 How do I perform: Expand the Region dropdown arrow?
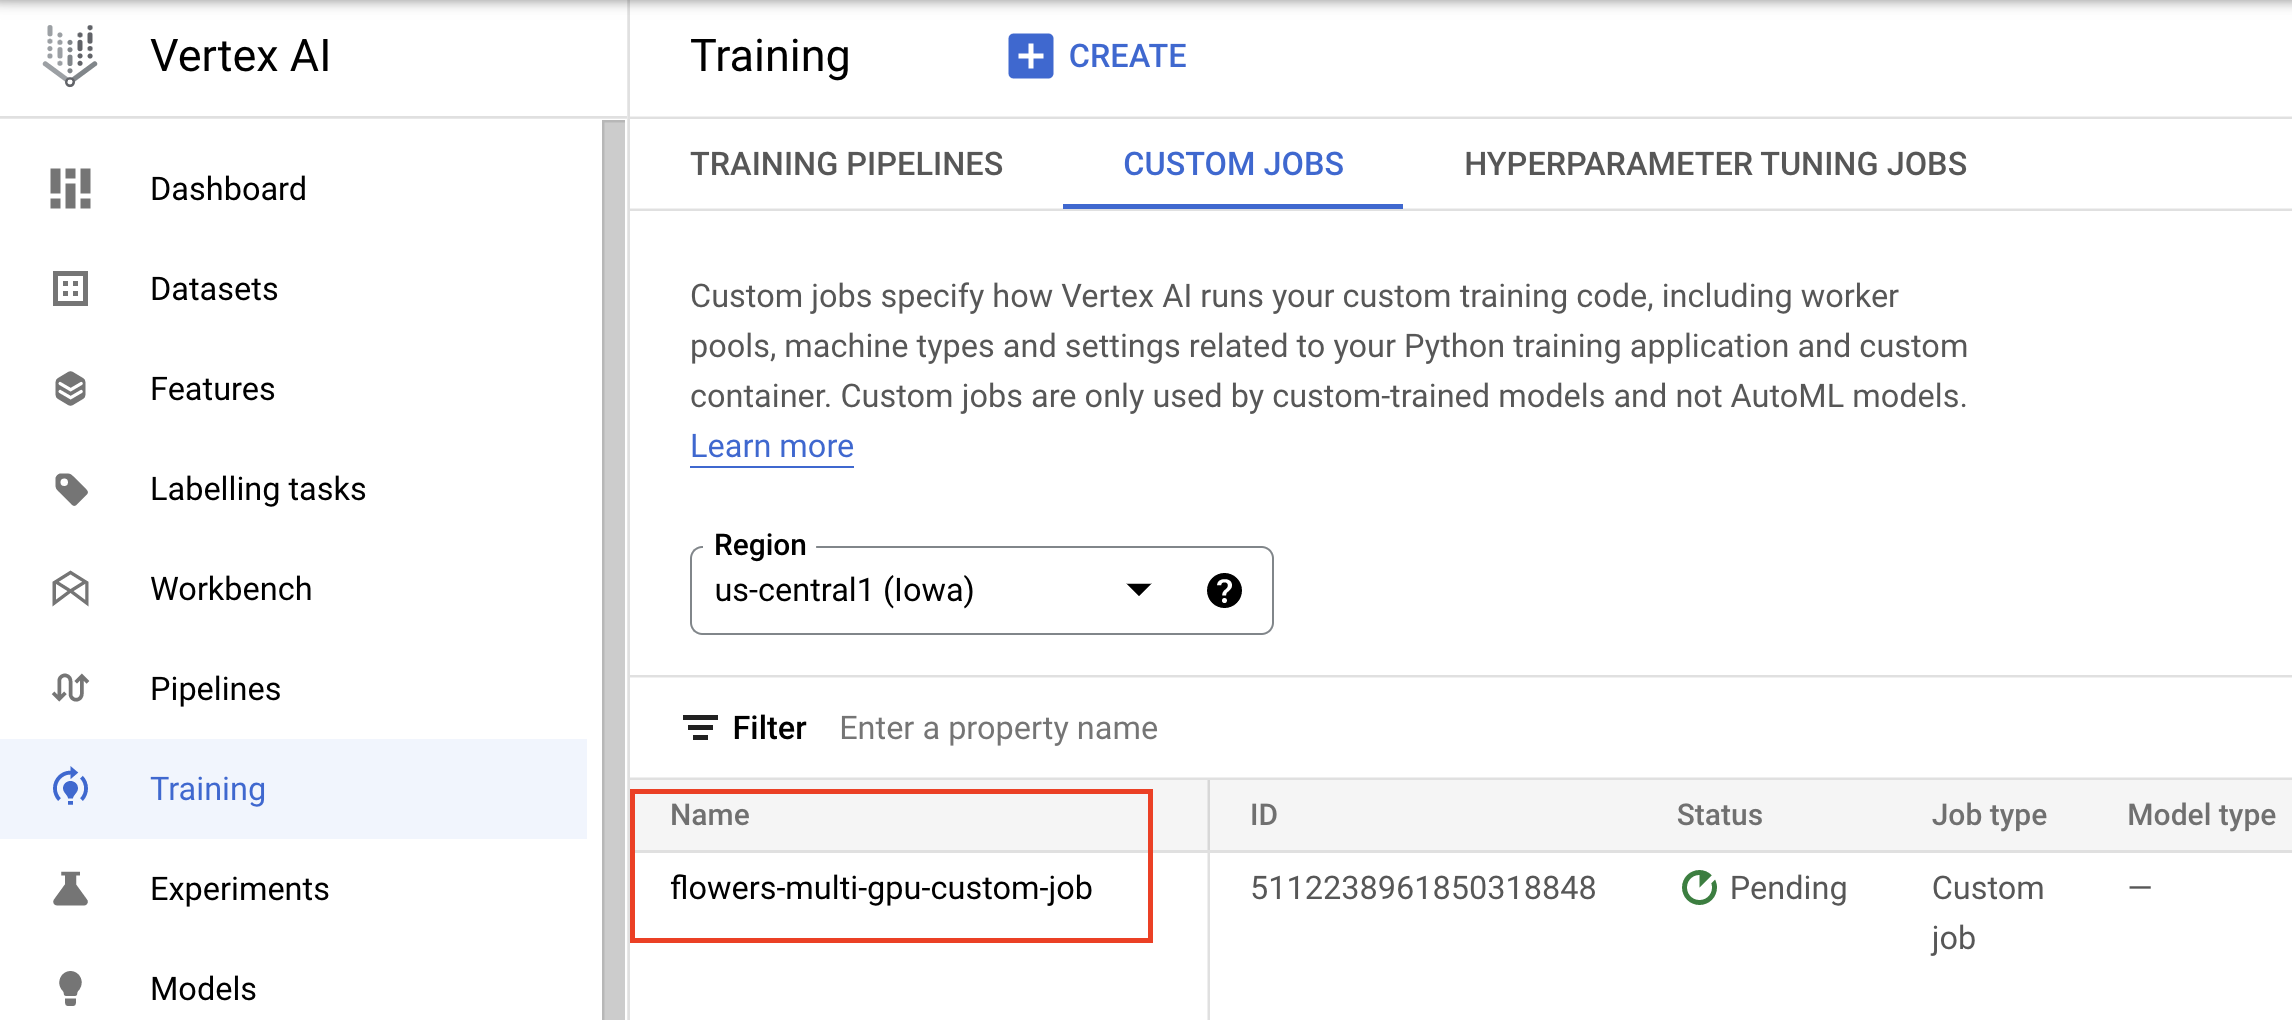[1138, 590]
